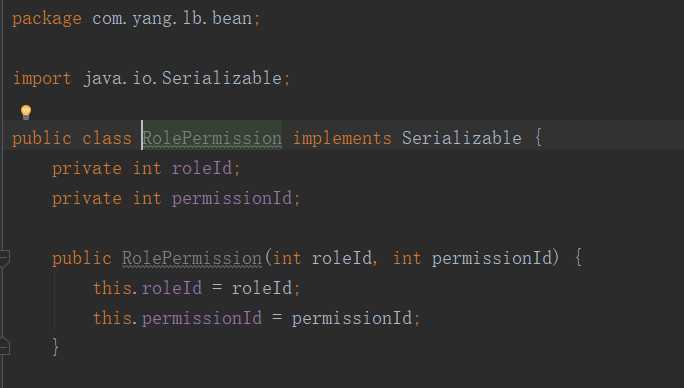
Task: Click the roleId field declaration
Action: (202, 168)
